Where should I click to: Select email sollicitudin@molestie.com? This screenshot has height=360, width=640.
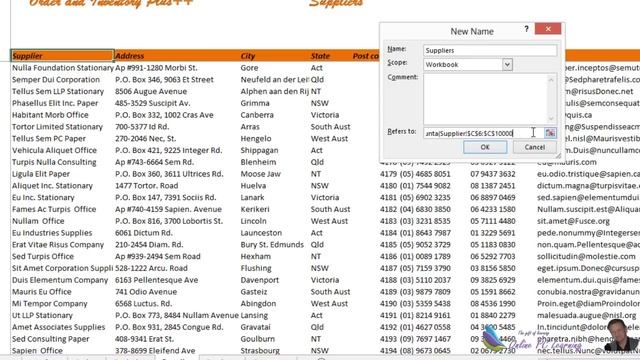(x=588, y=257)
